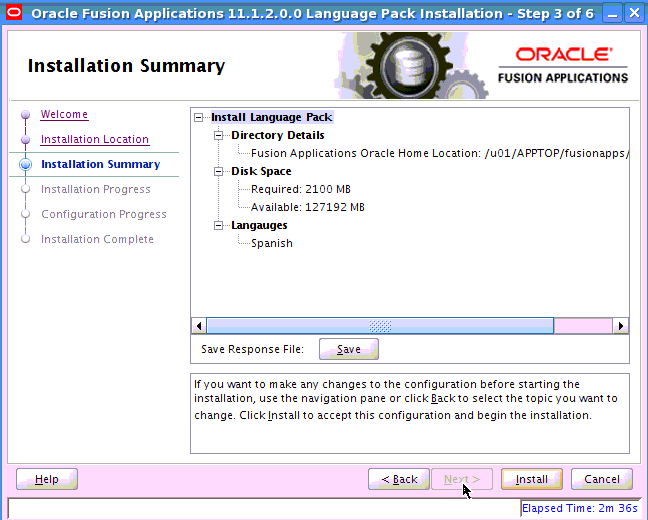Viewport: 648px width, 520px height.
Task: Click the Installation Location step bullet
Action: tap(26, 140)
